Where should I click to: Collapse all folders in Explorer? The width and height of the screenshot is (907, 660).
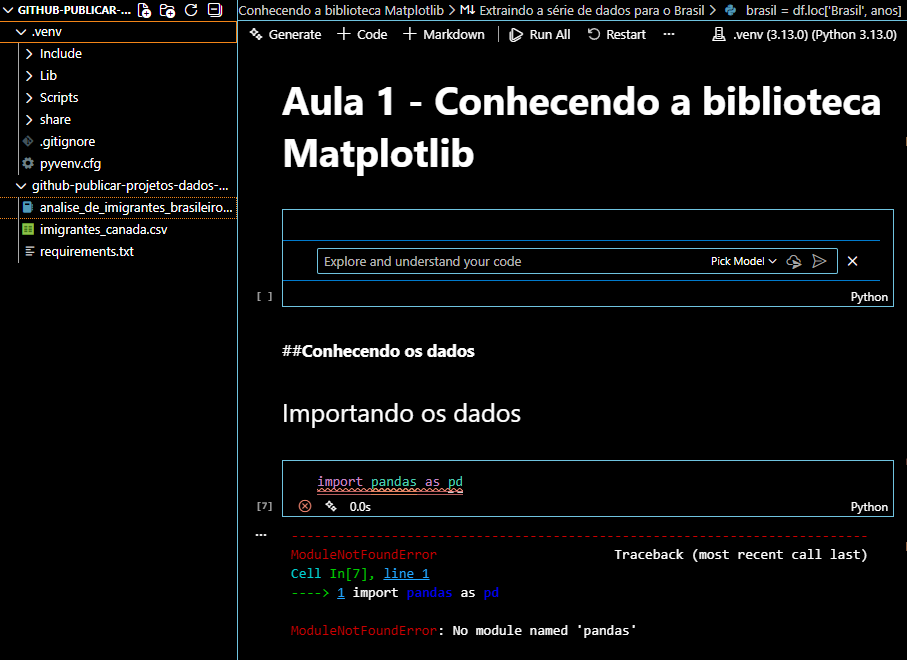(214, 11)
